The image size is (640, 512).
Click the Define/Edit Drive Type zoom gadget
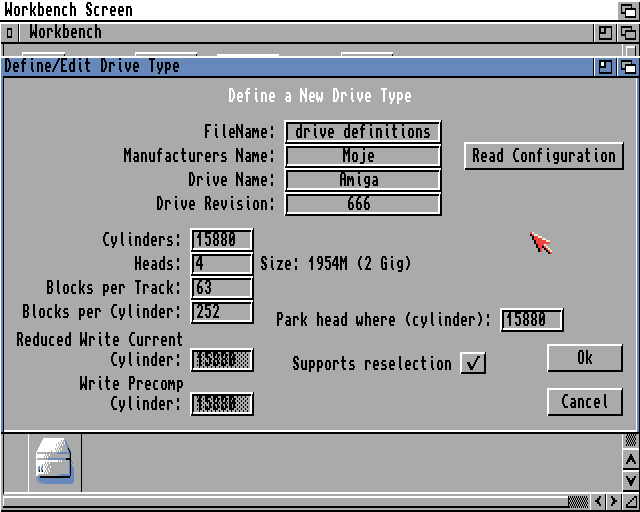(x=606, y=67)
